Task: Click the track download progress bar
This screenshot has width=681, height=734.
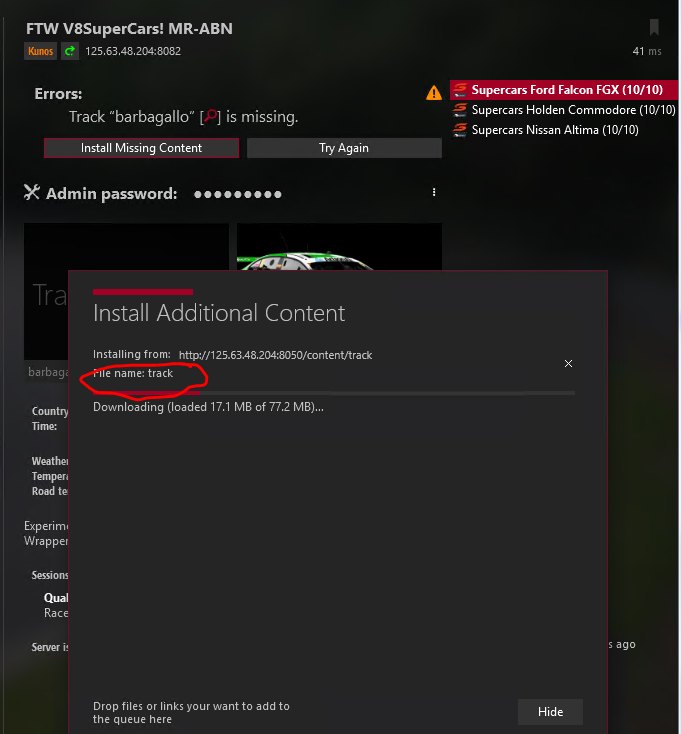Action: coord(334,393)
